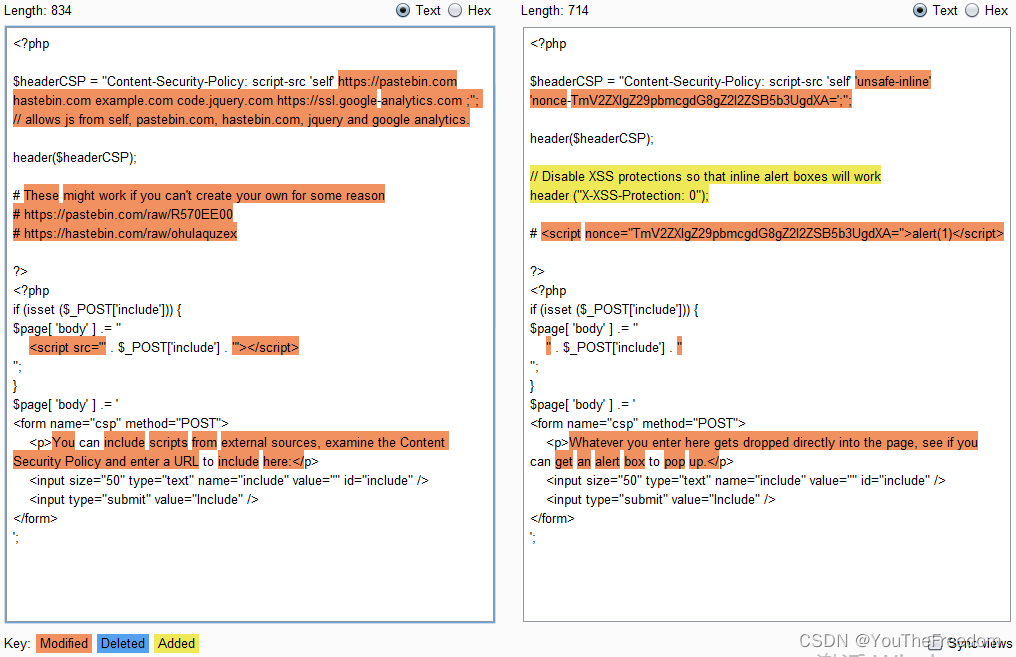This screenshot has height=657, width=1016.
Task: Click "' . $_POST['include'] . '" line in right pane
Action: pos(614,347)
